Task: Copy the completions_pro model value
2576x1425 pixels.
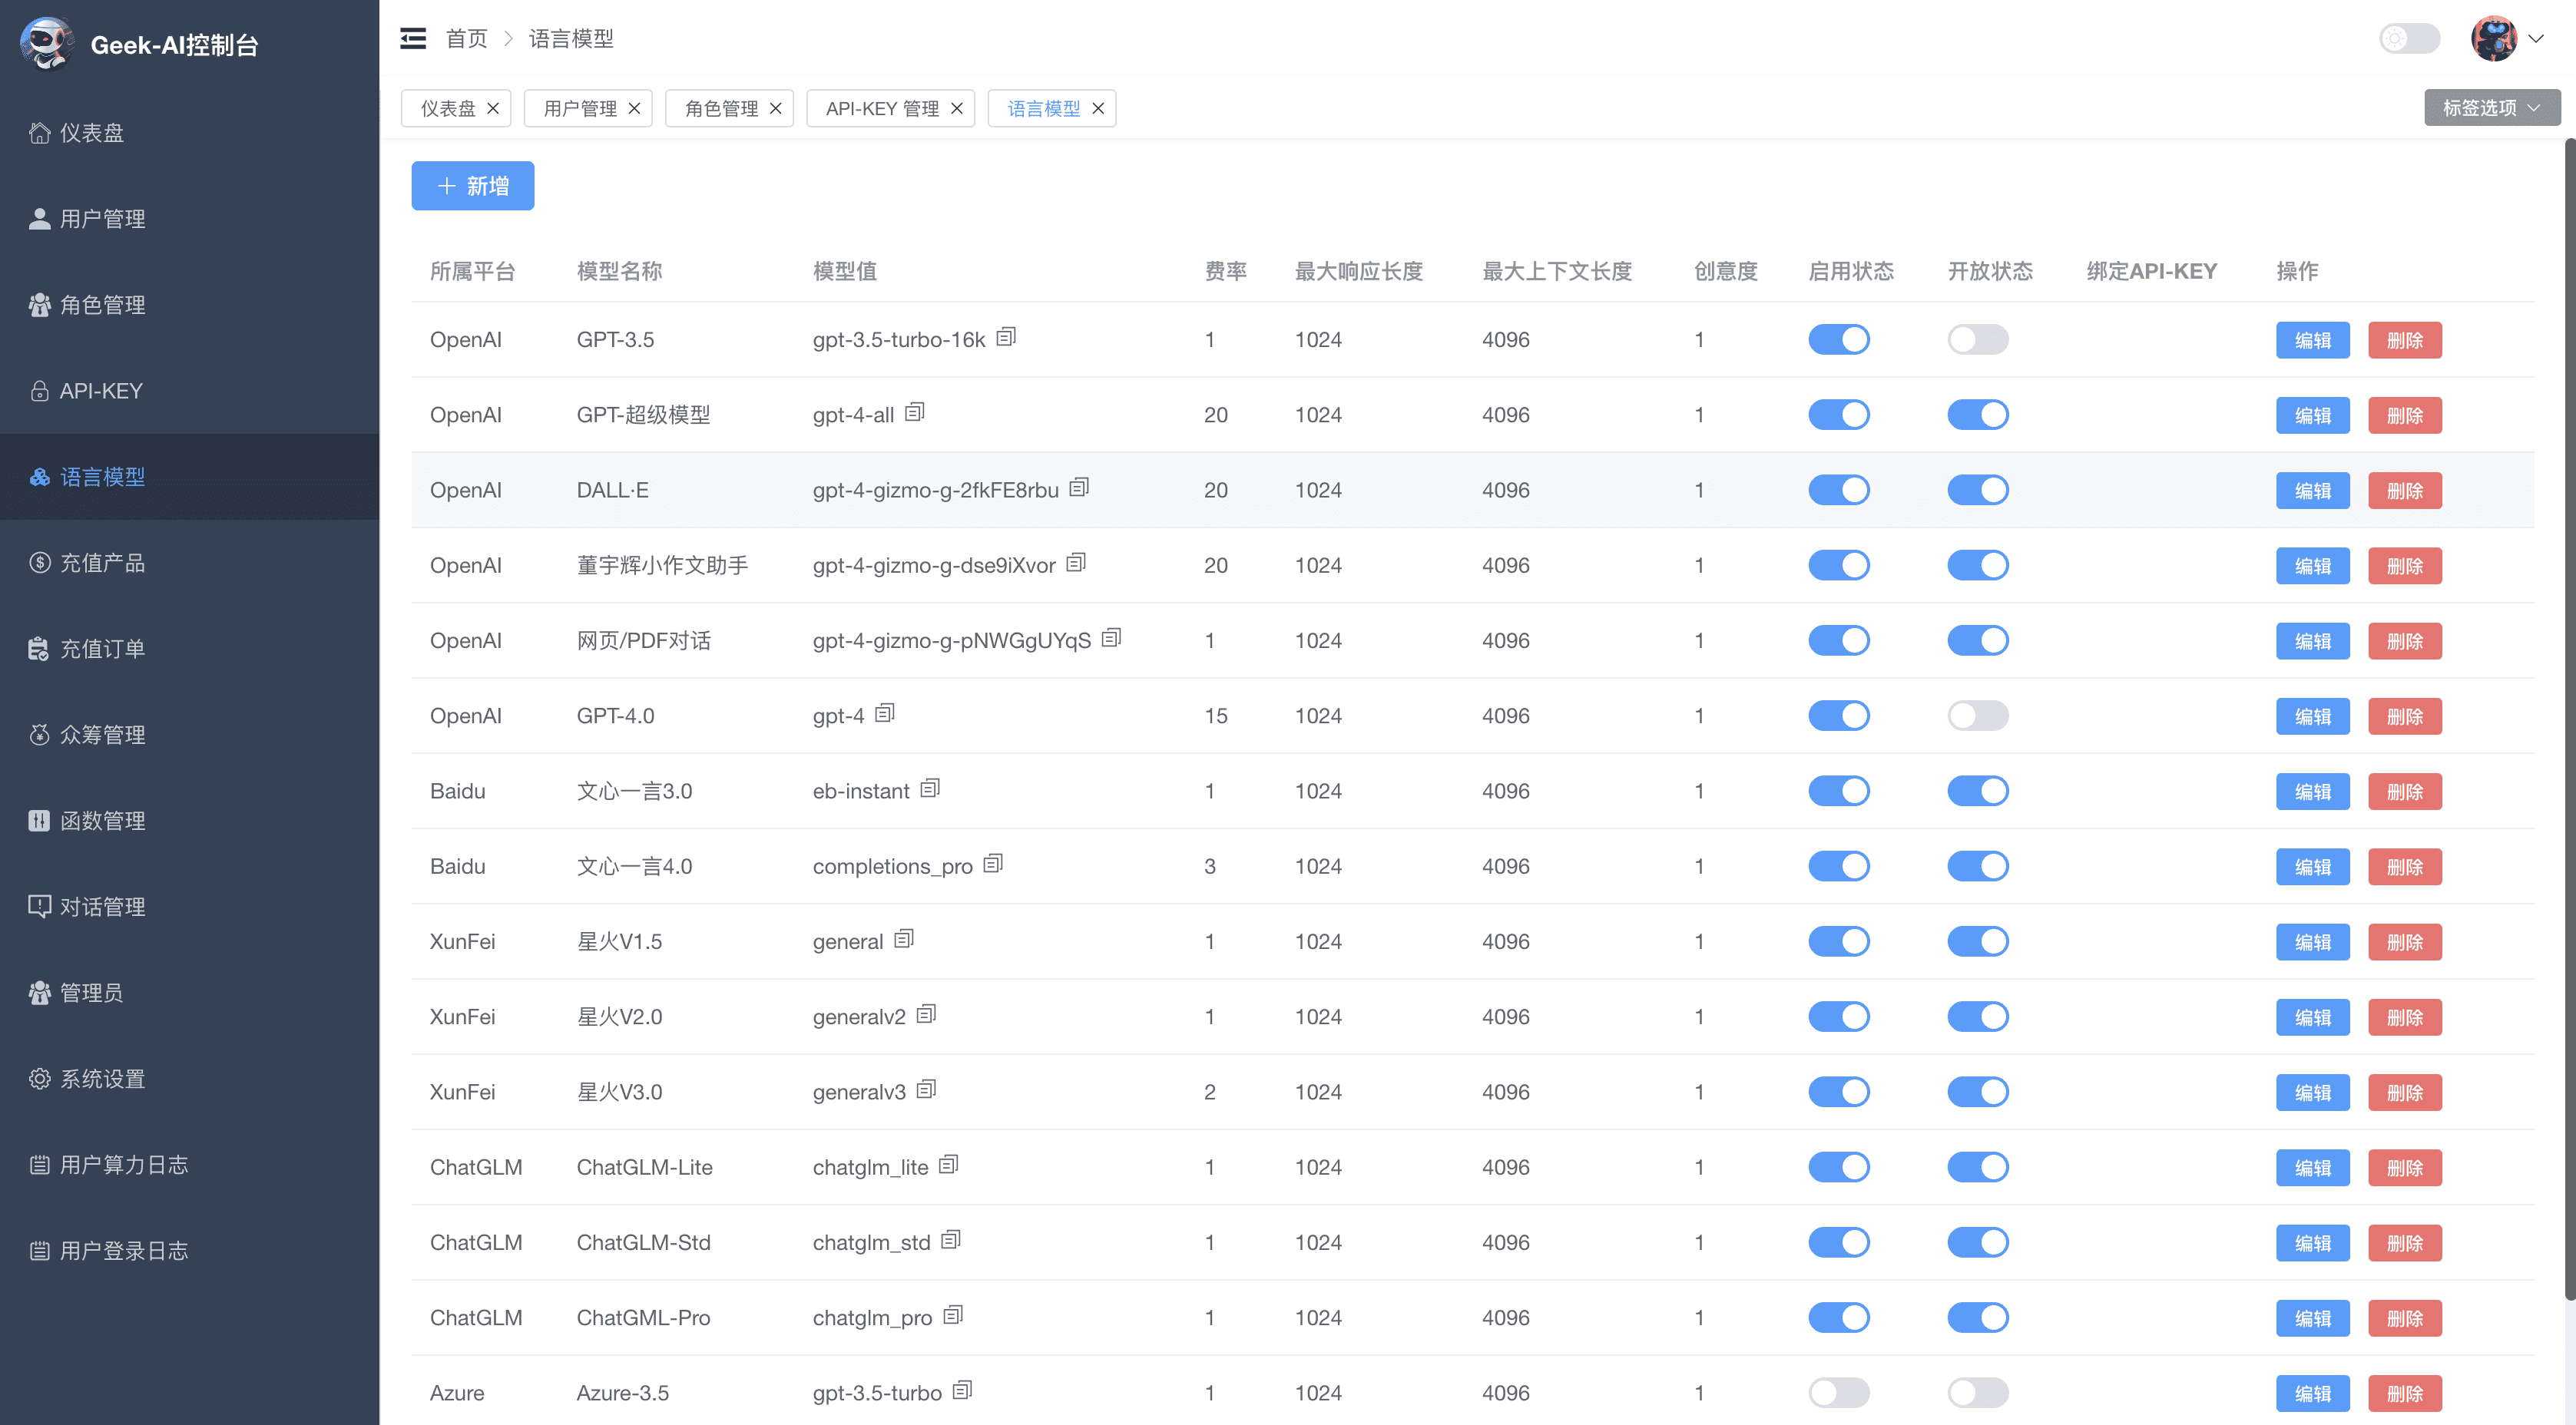Action: click(992, 864)
